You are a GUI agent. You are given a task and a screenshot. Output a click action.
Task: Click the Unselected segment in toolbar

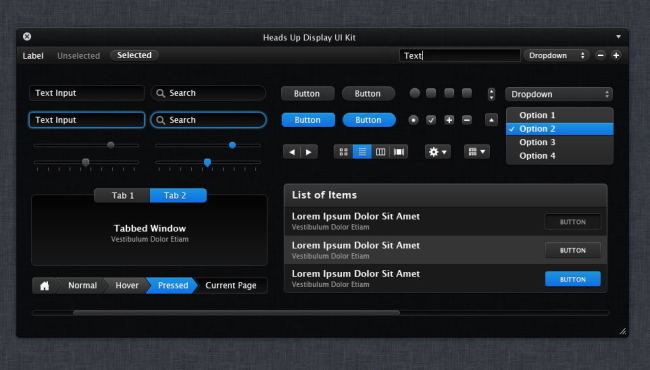pyautogui.click(x=78, y=56)
